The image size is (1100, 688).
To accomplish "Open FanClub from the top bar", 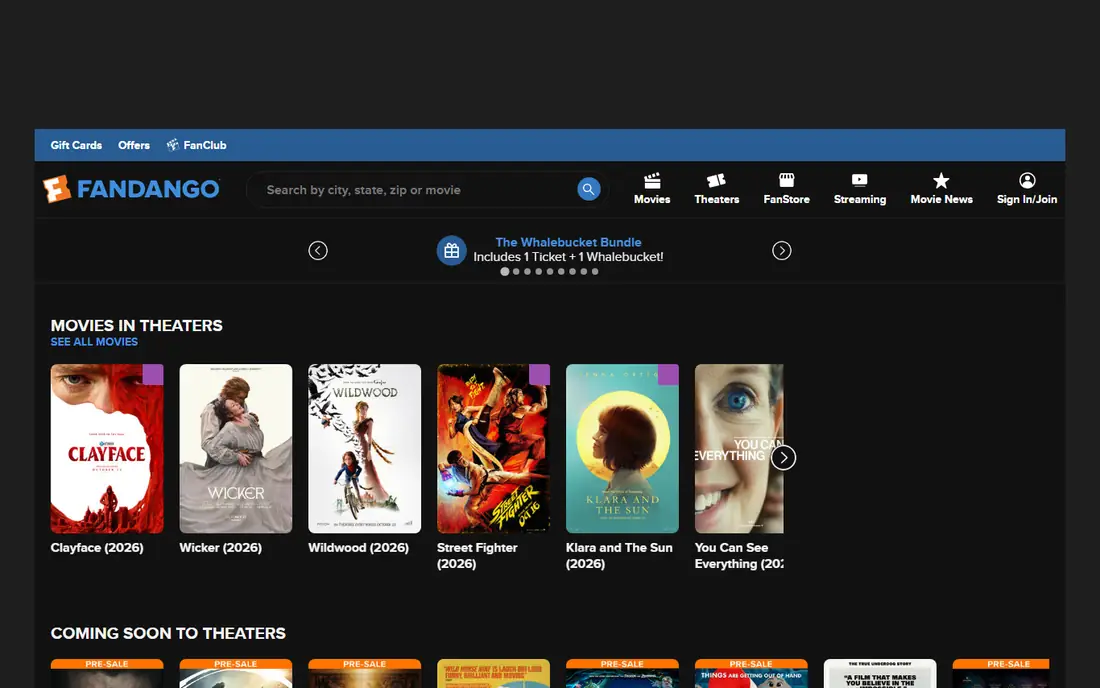I will tap(196, 145).
